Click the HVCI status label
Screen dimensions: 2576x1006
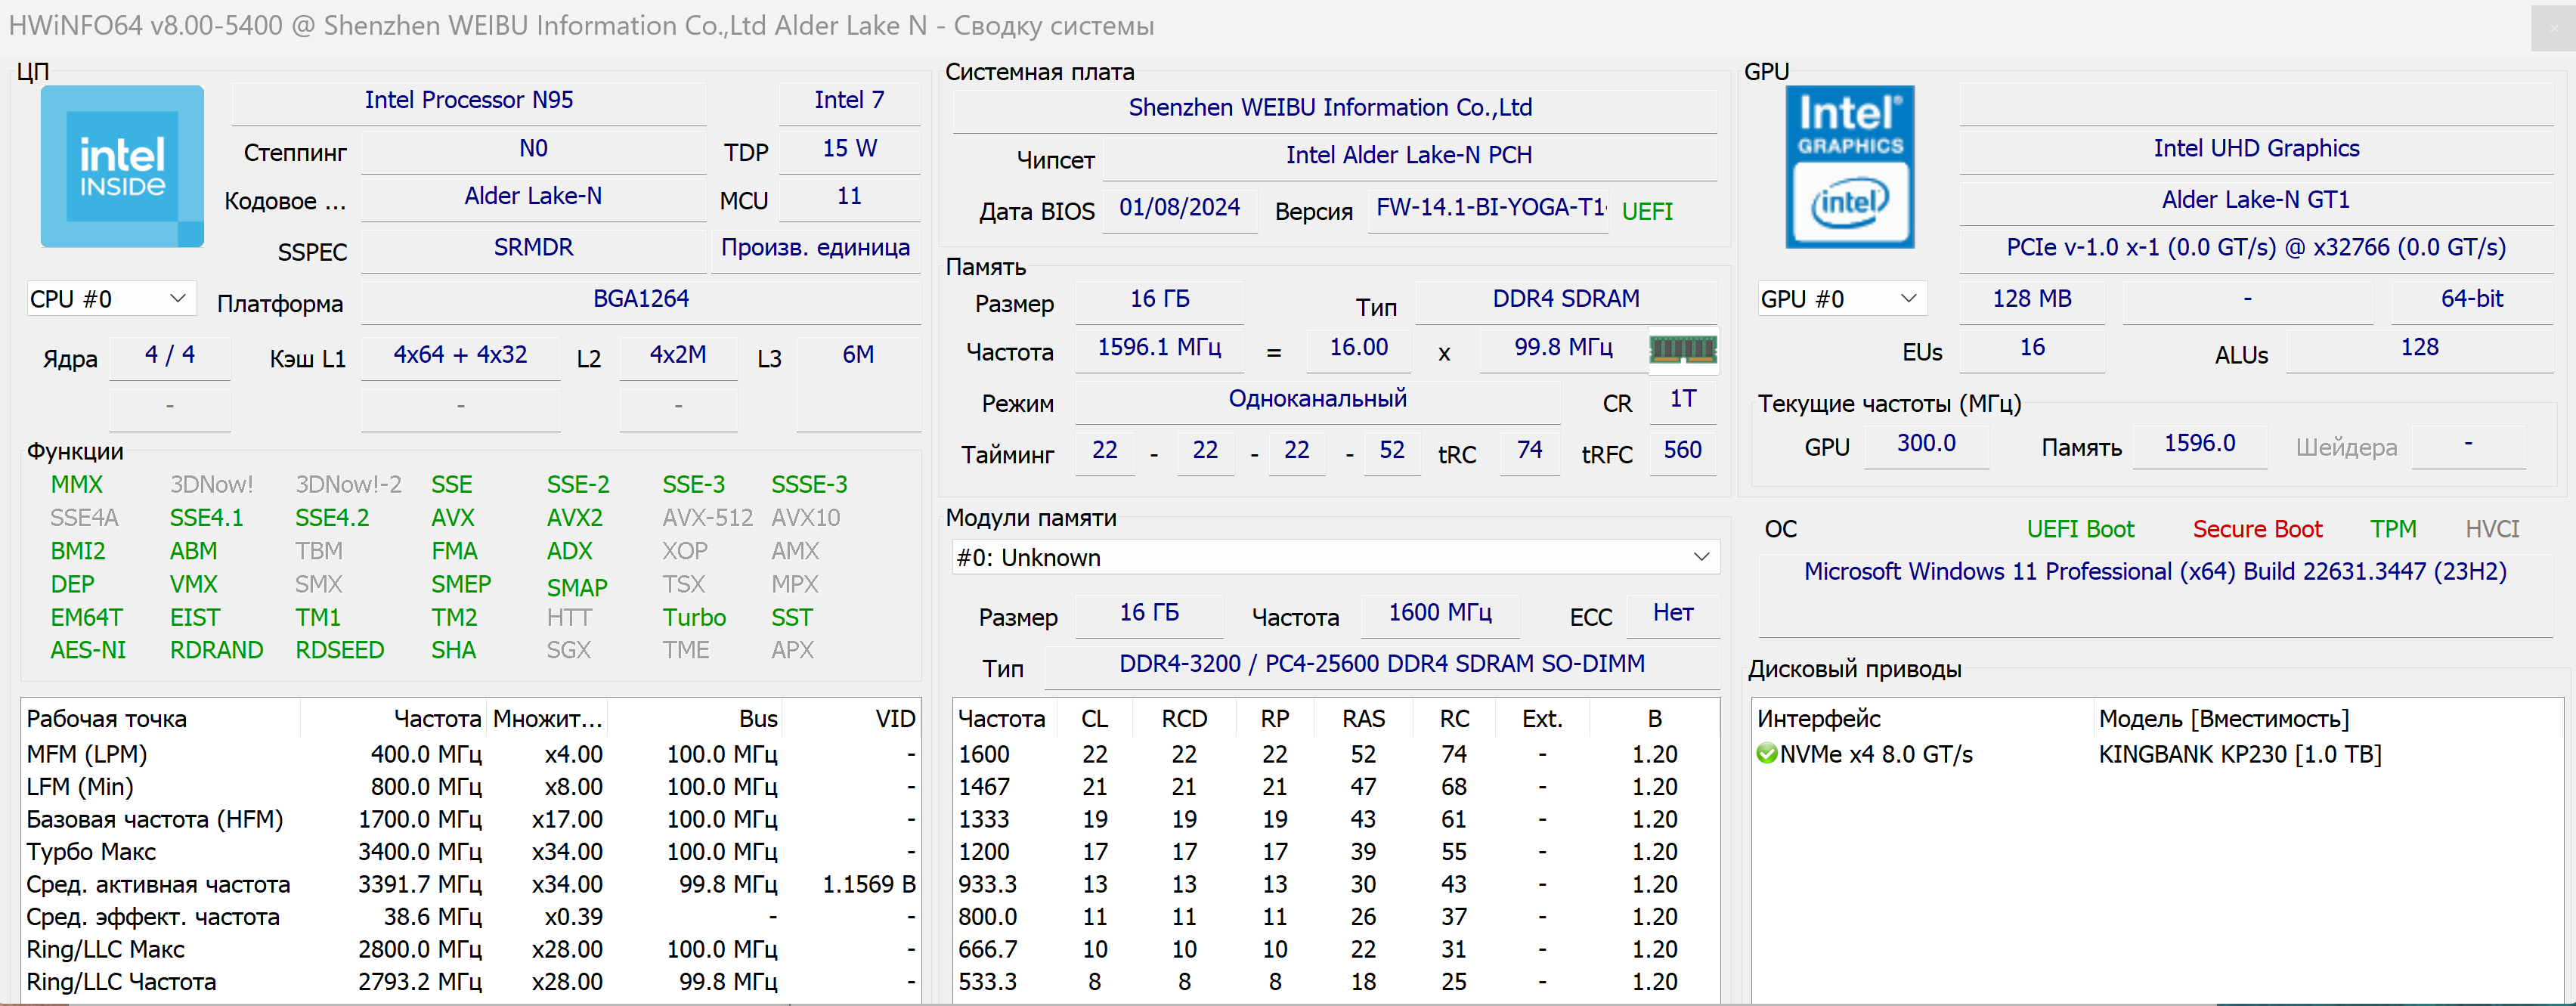[x=2491, y=529]
